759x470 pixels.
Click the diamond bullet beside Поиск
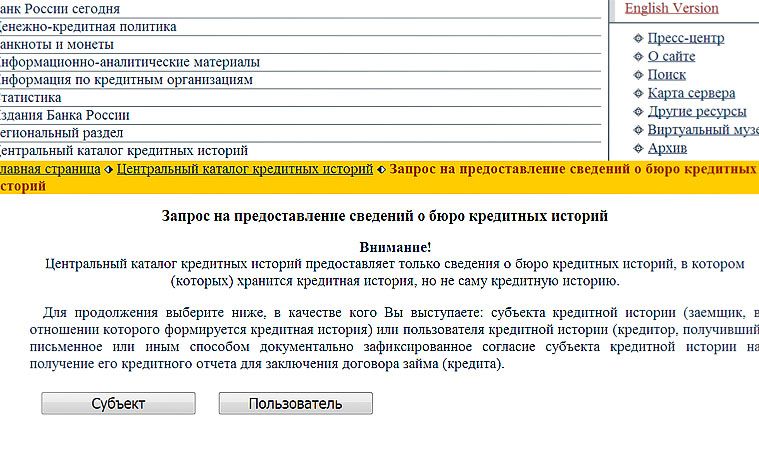pos(638,75)
